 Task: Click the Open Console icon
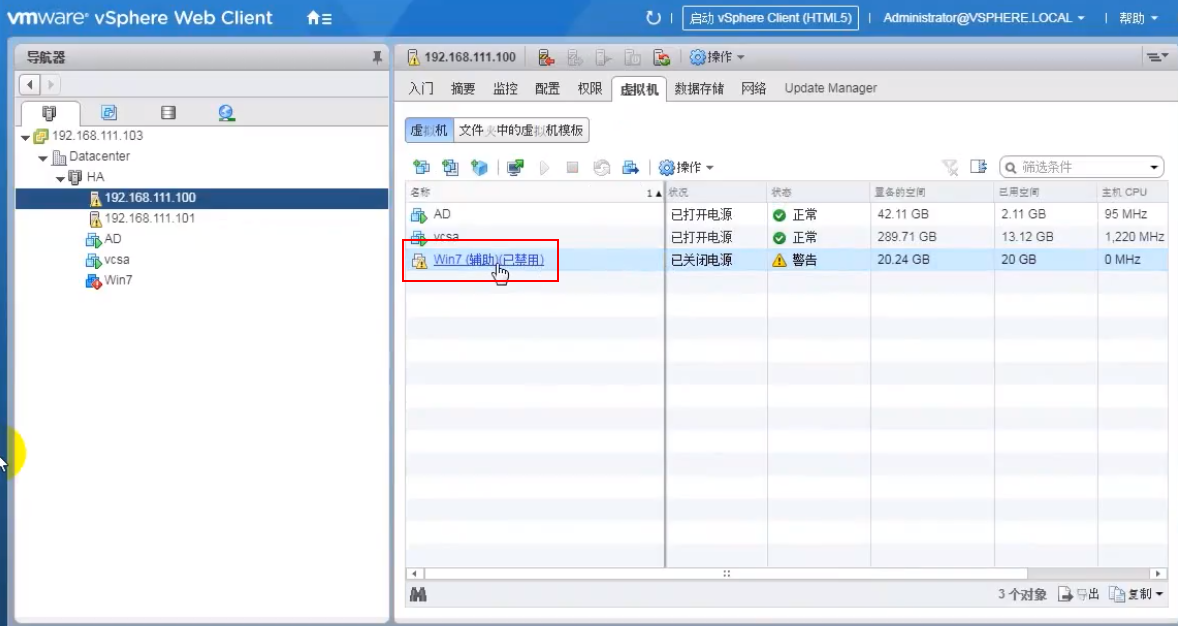click(515, 167)
